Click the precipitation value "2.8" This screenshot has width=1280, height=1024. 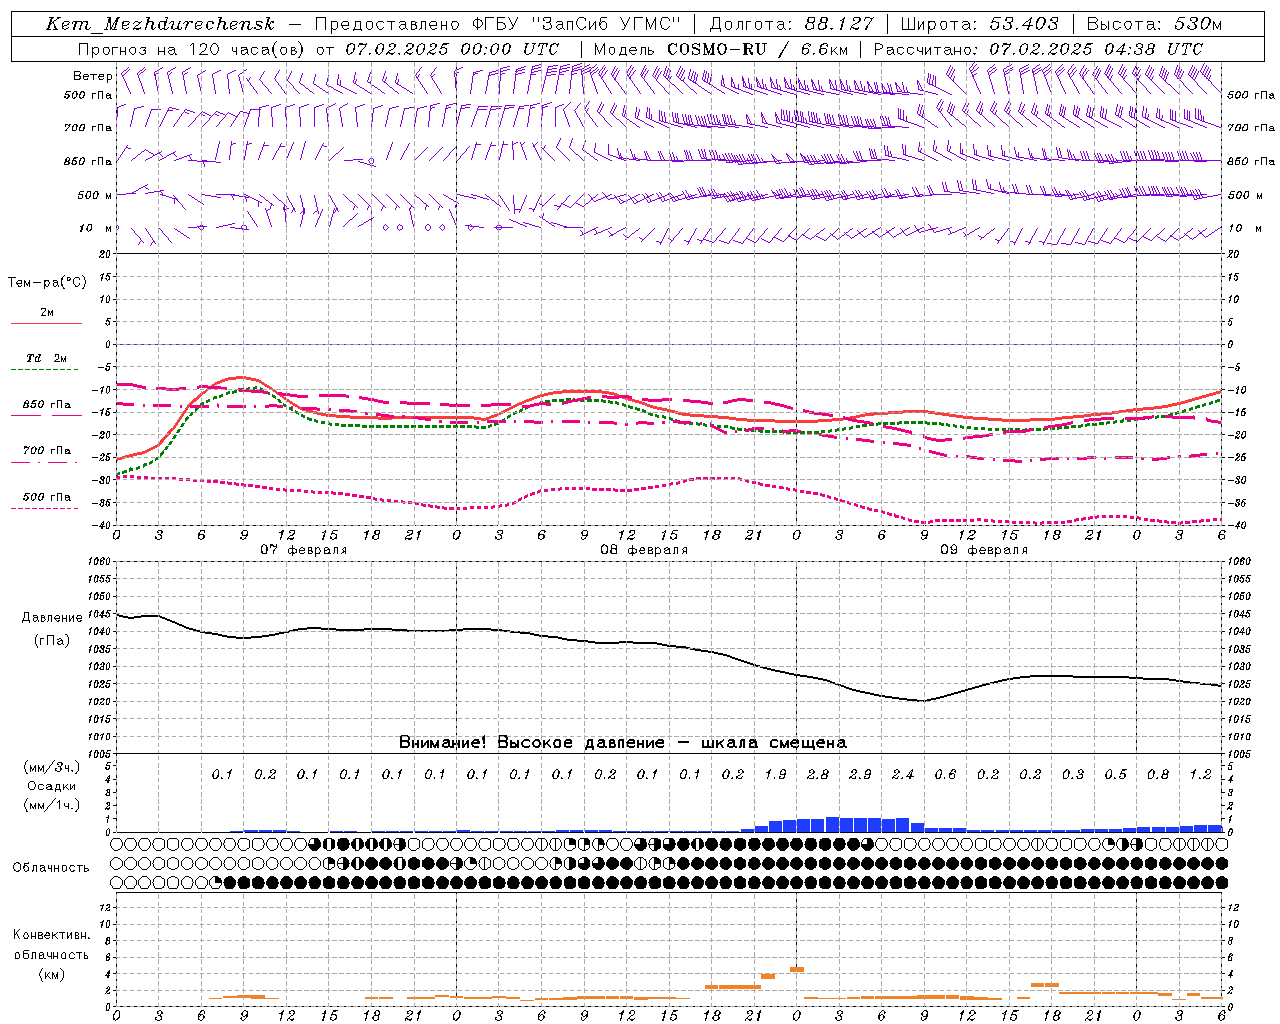pos(818,775)
